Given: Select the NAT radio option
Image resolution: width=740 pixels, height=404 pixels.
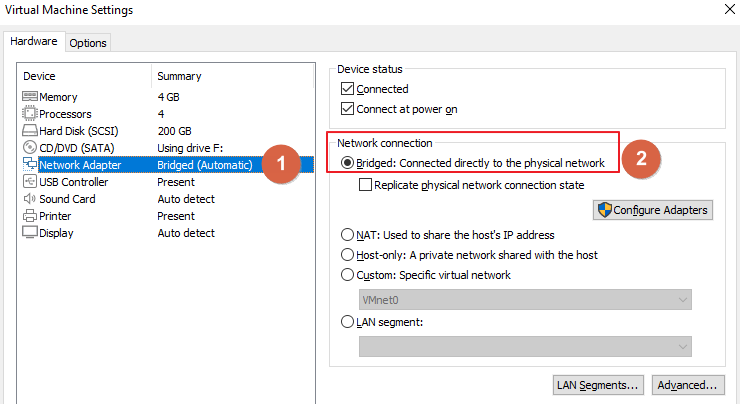Looking at the screenshot, I should coord(347,235).
